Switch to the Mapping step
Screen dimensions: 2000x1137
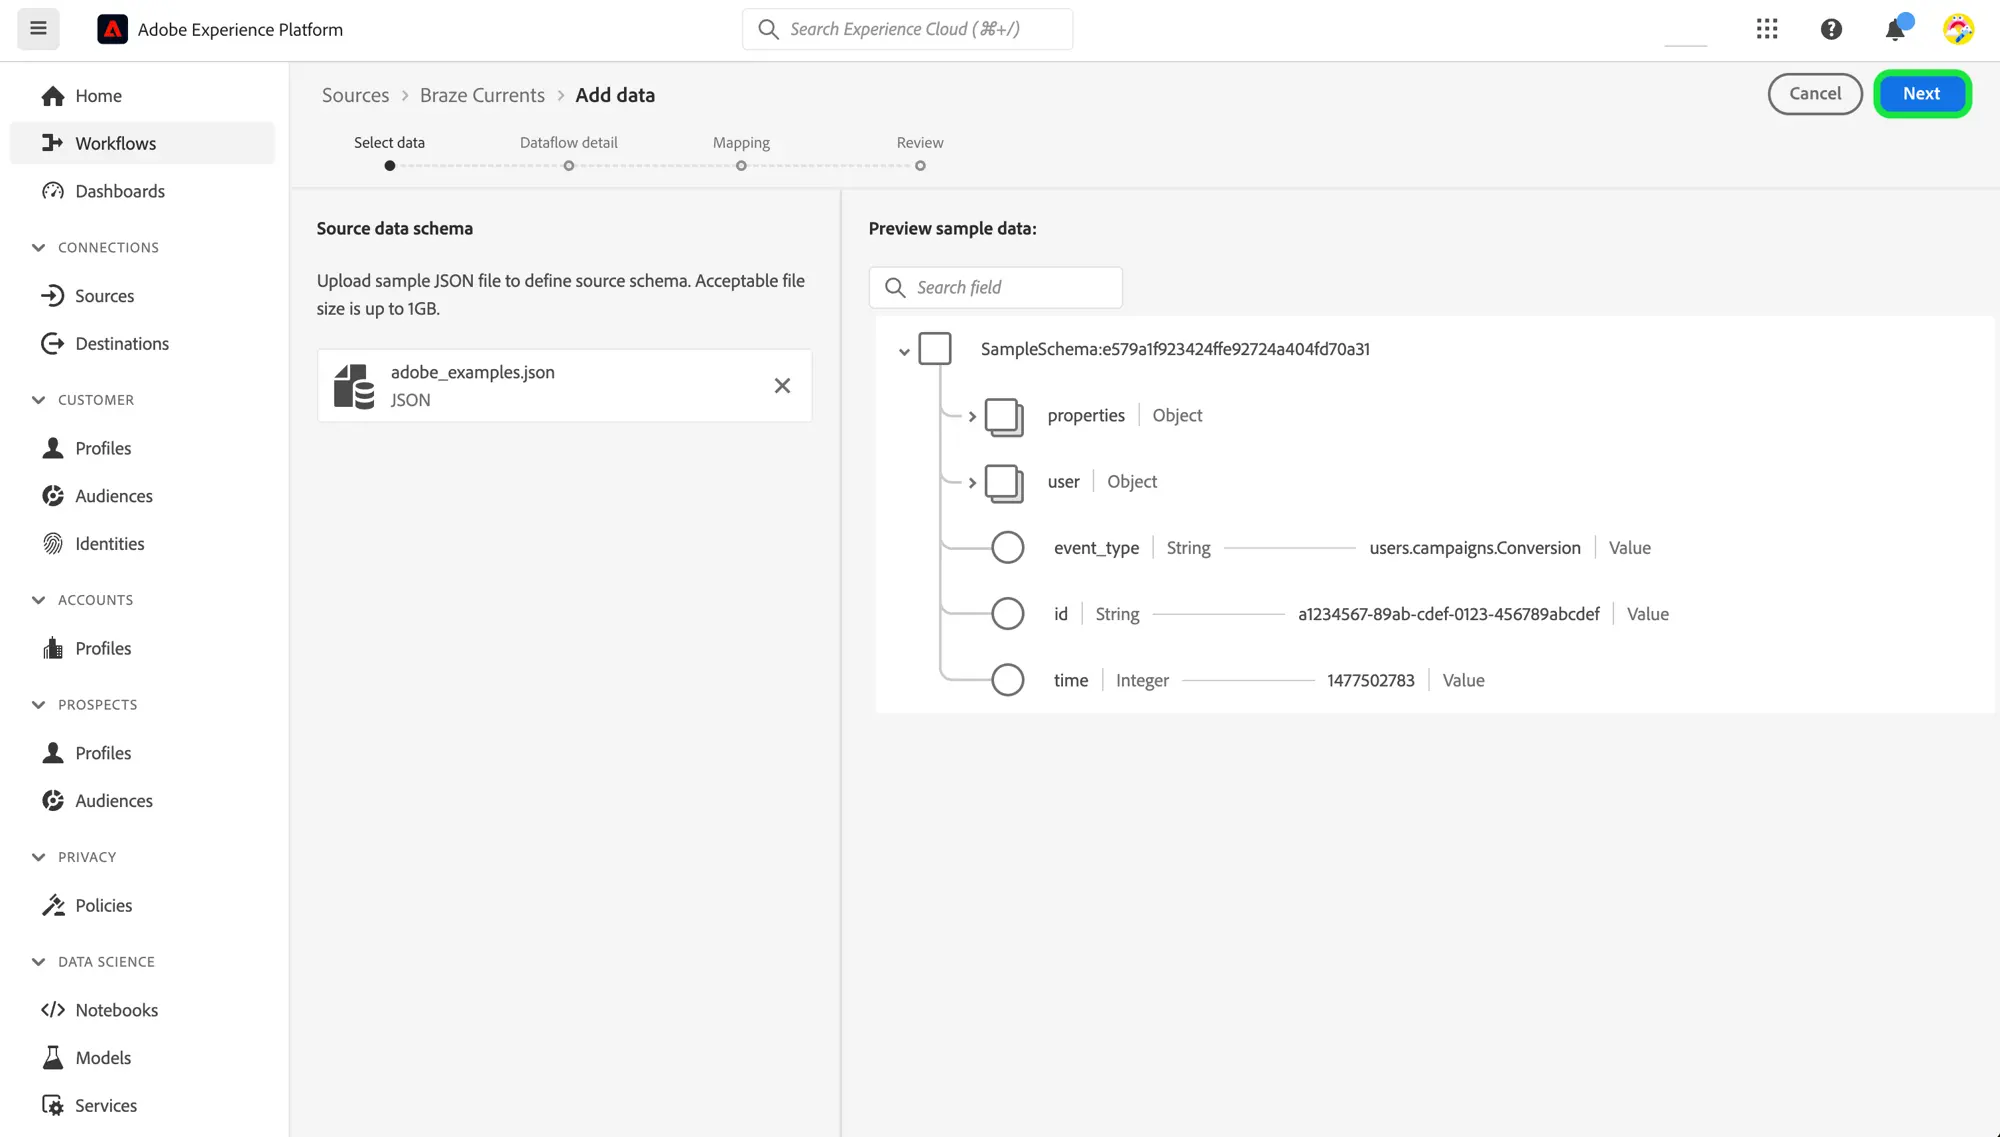tap(741, 142)
